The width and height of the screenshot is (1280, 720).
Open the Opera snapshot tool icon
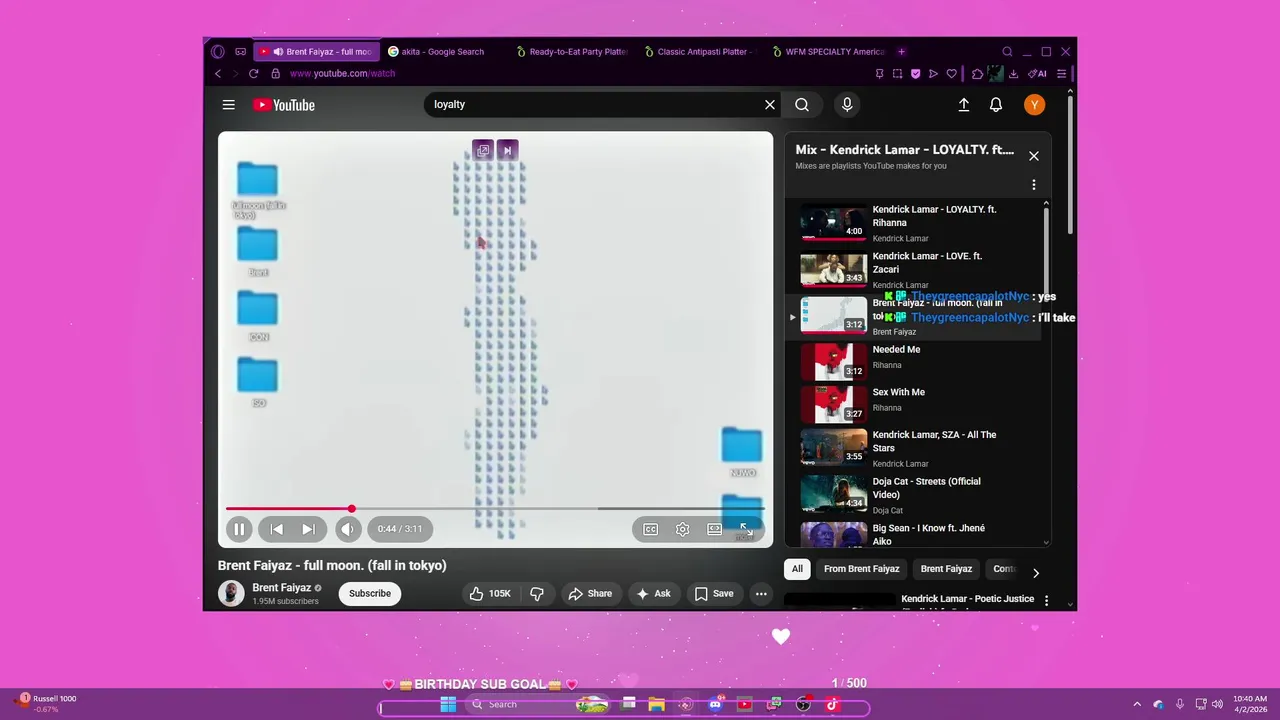(x=897, y=74)
